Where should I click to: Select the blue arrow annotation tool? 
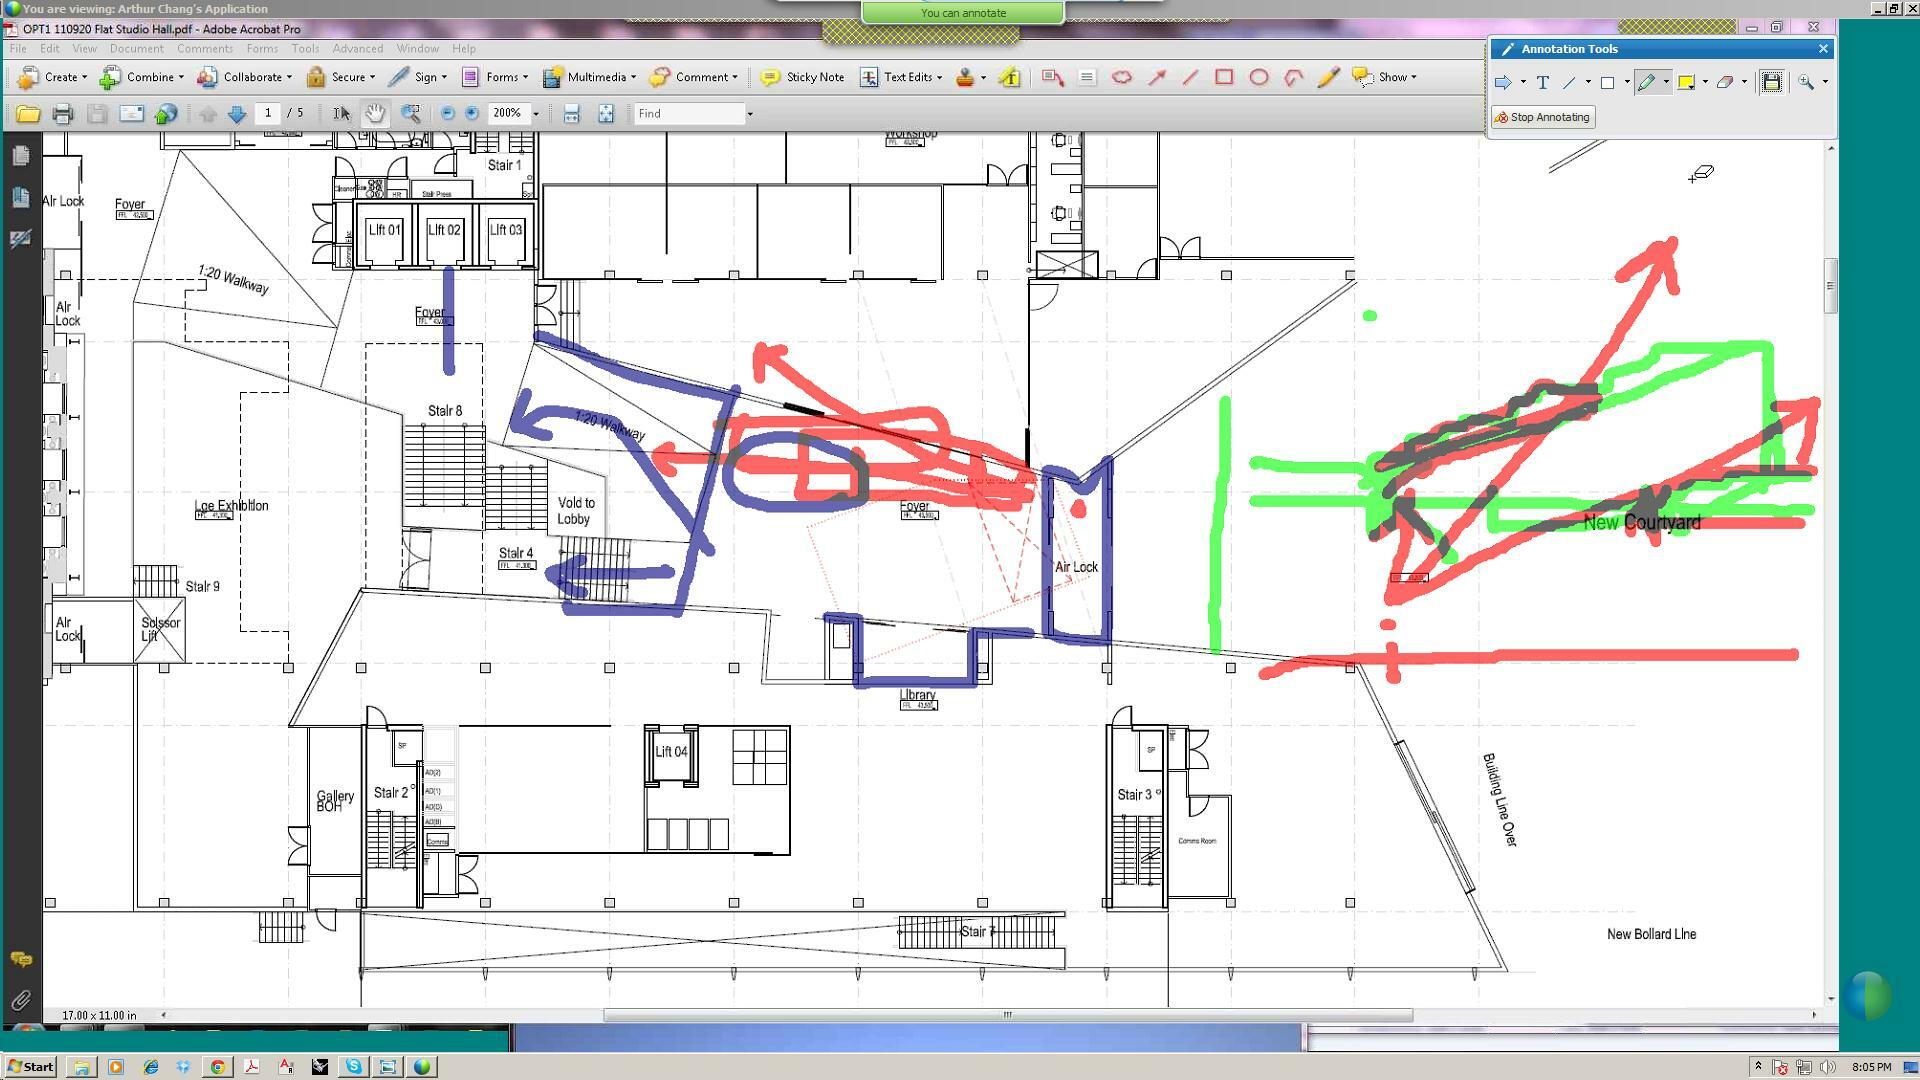tap(1503, 82)
